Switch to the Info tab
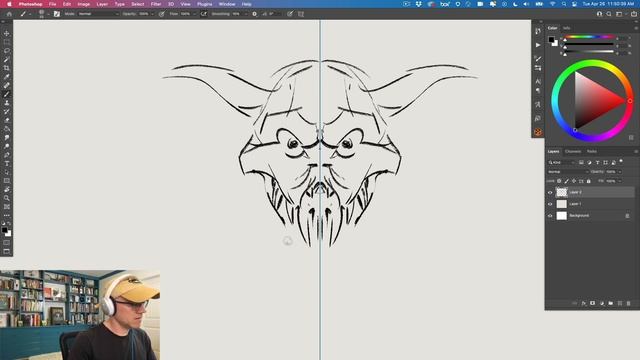This screenshot has width=640, height=360. click(567, 28)
